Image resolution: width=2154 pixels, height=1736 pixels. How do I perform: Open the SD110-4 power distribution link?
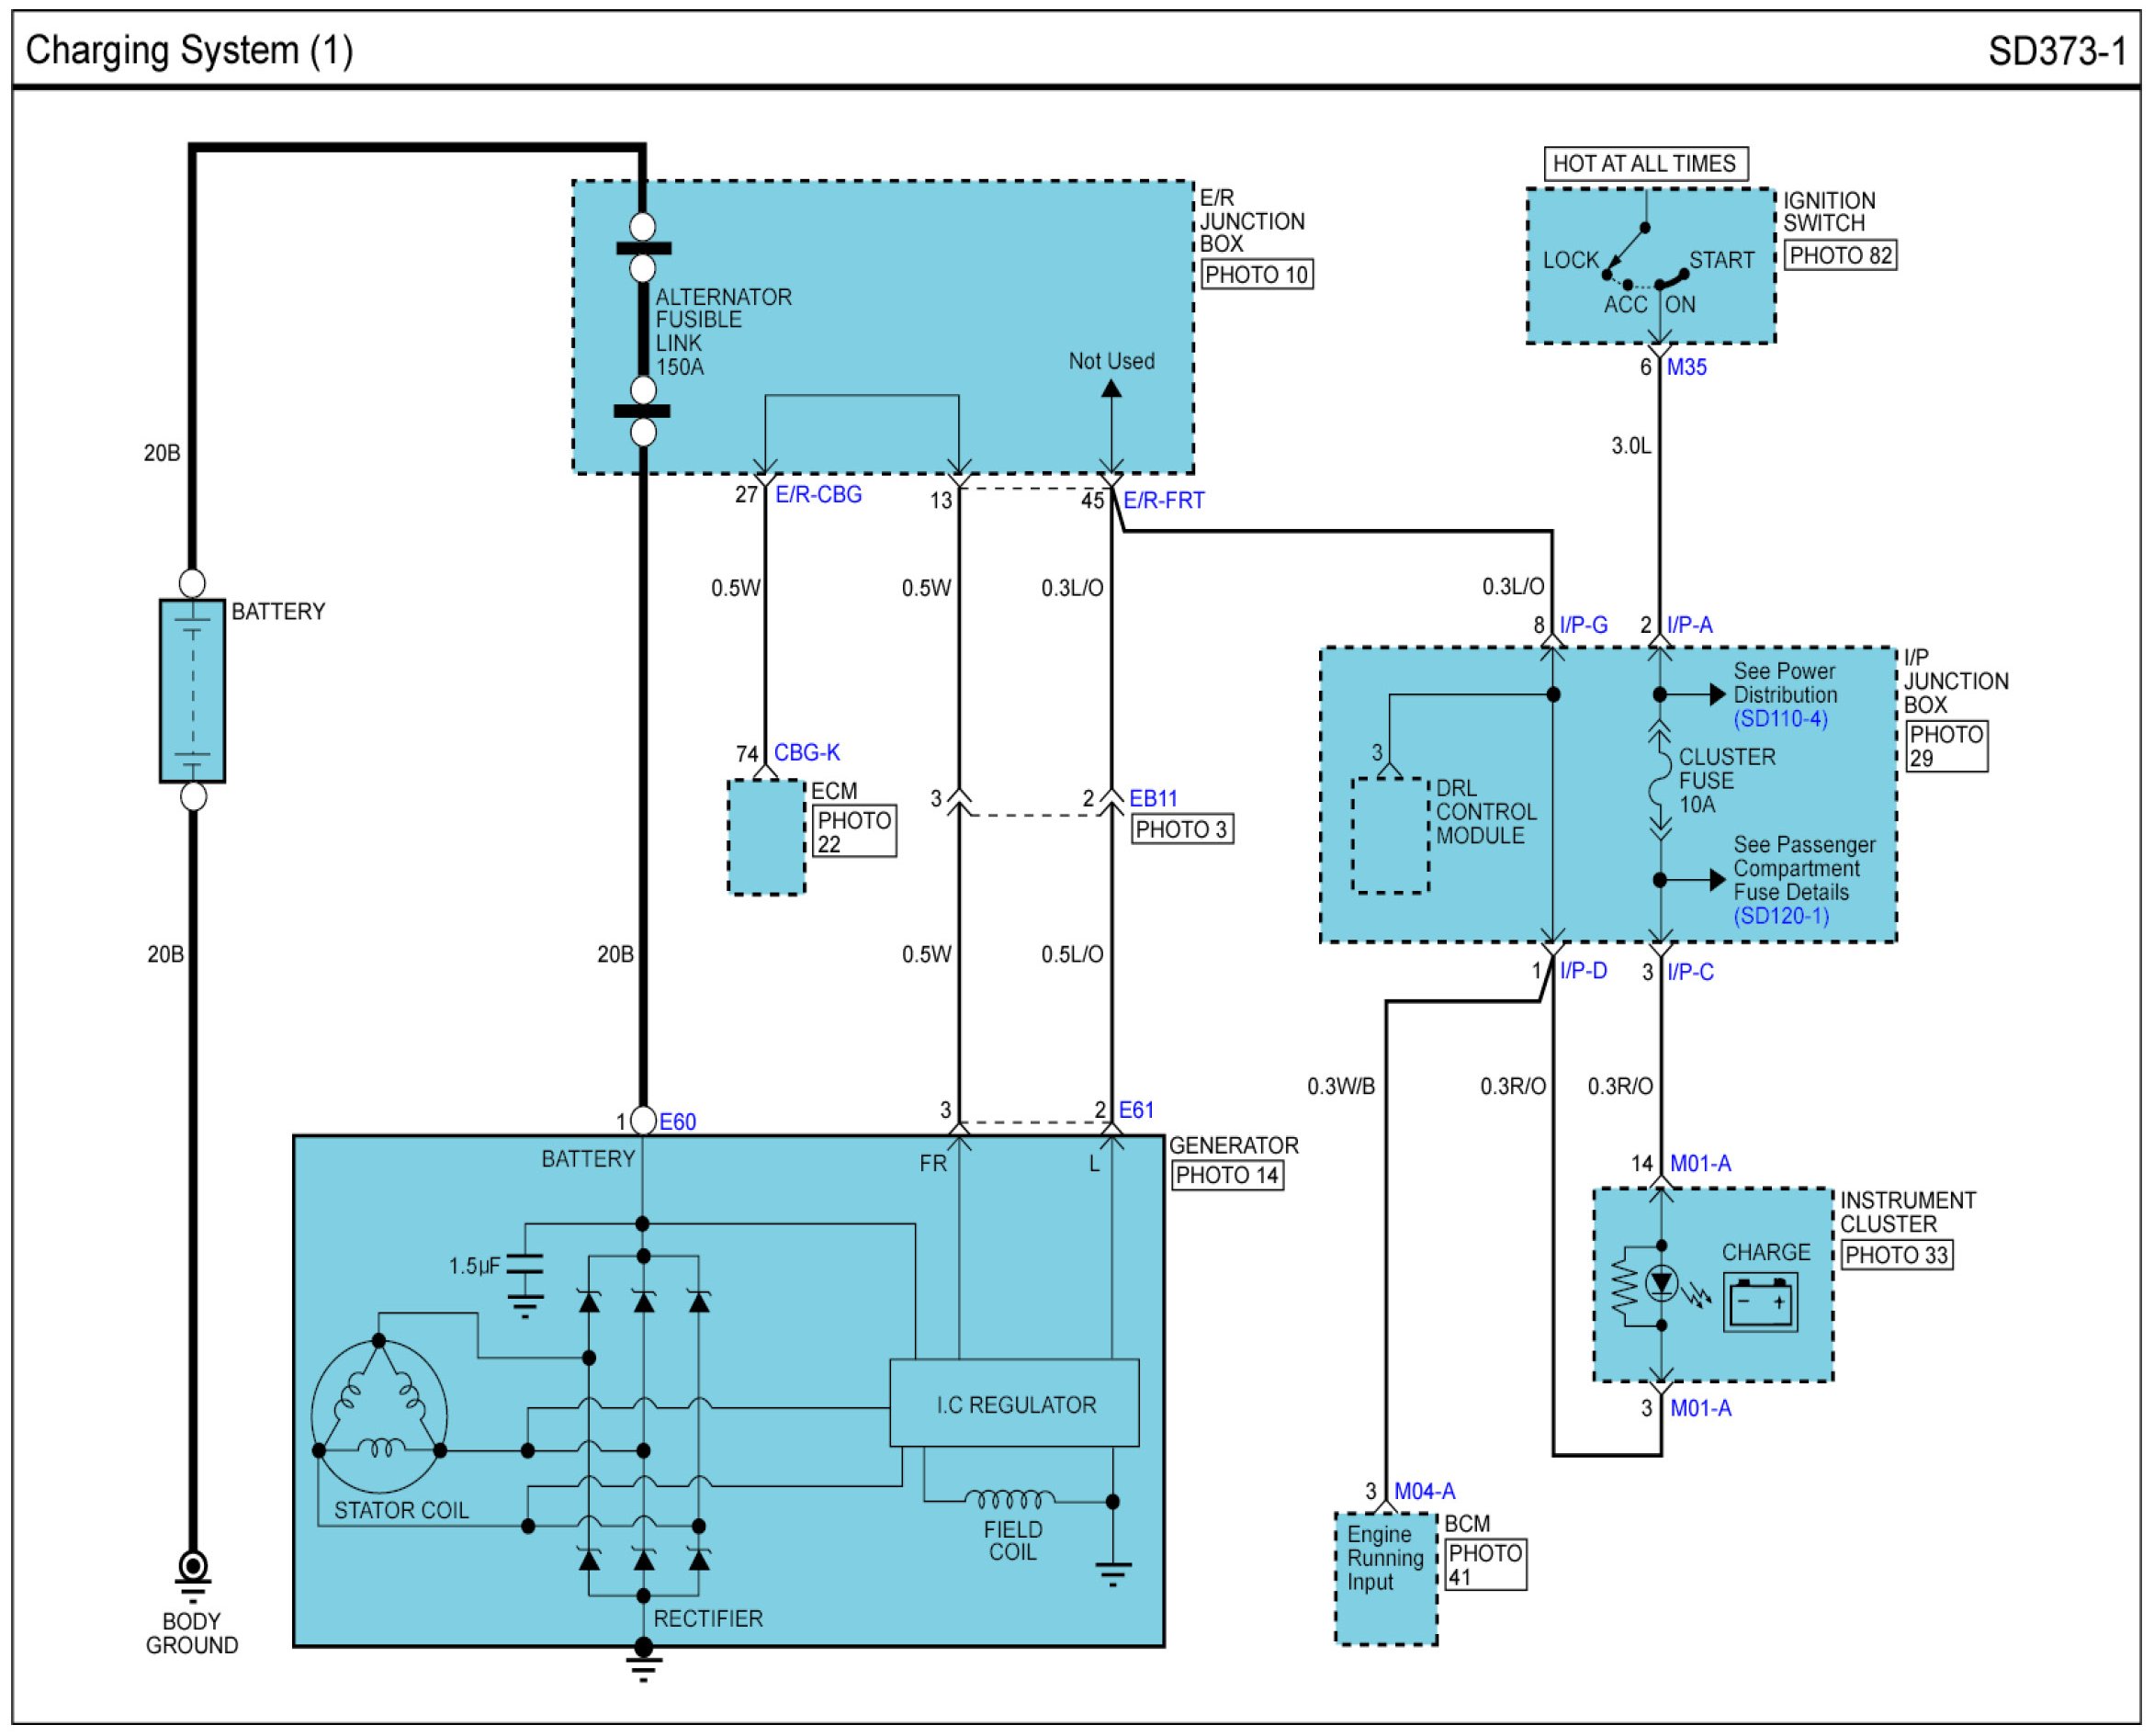tap(1780, 718)
